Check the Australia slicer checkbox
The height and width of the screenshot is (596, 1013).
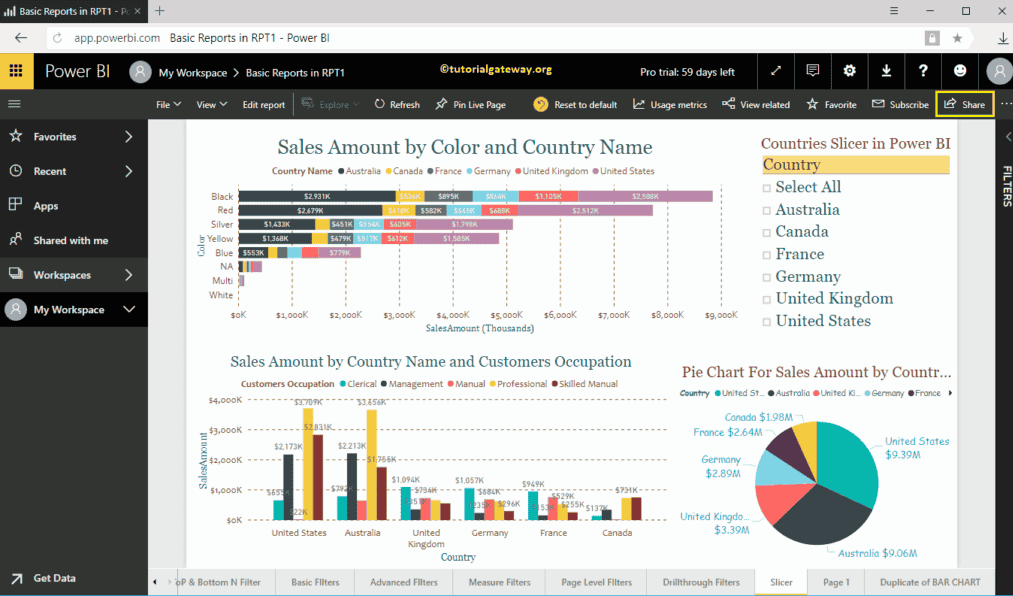(767, 210)
